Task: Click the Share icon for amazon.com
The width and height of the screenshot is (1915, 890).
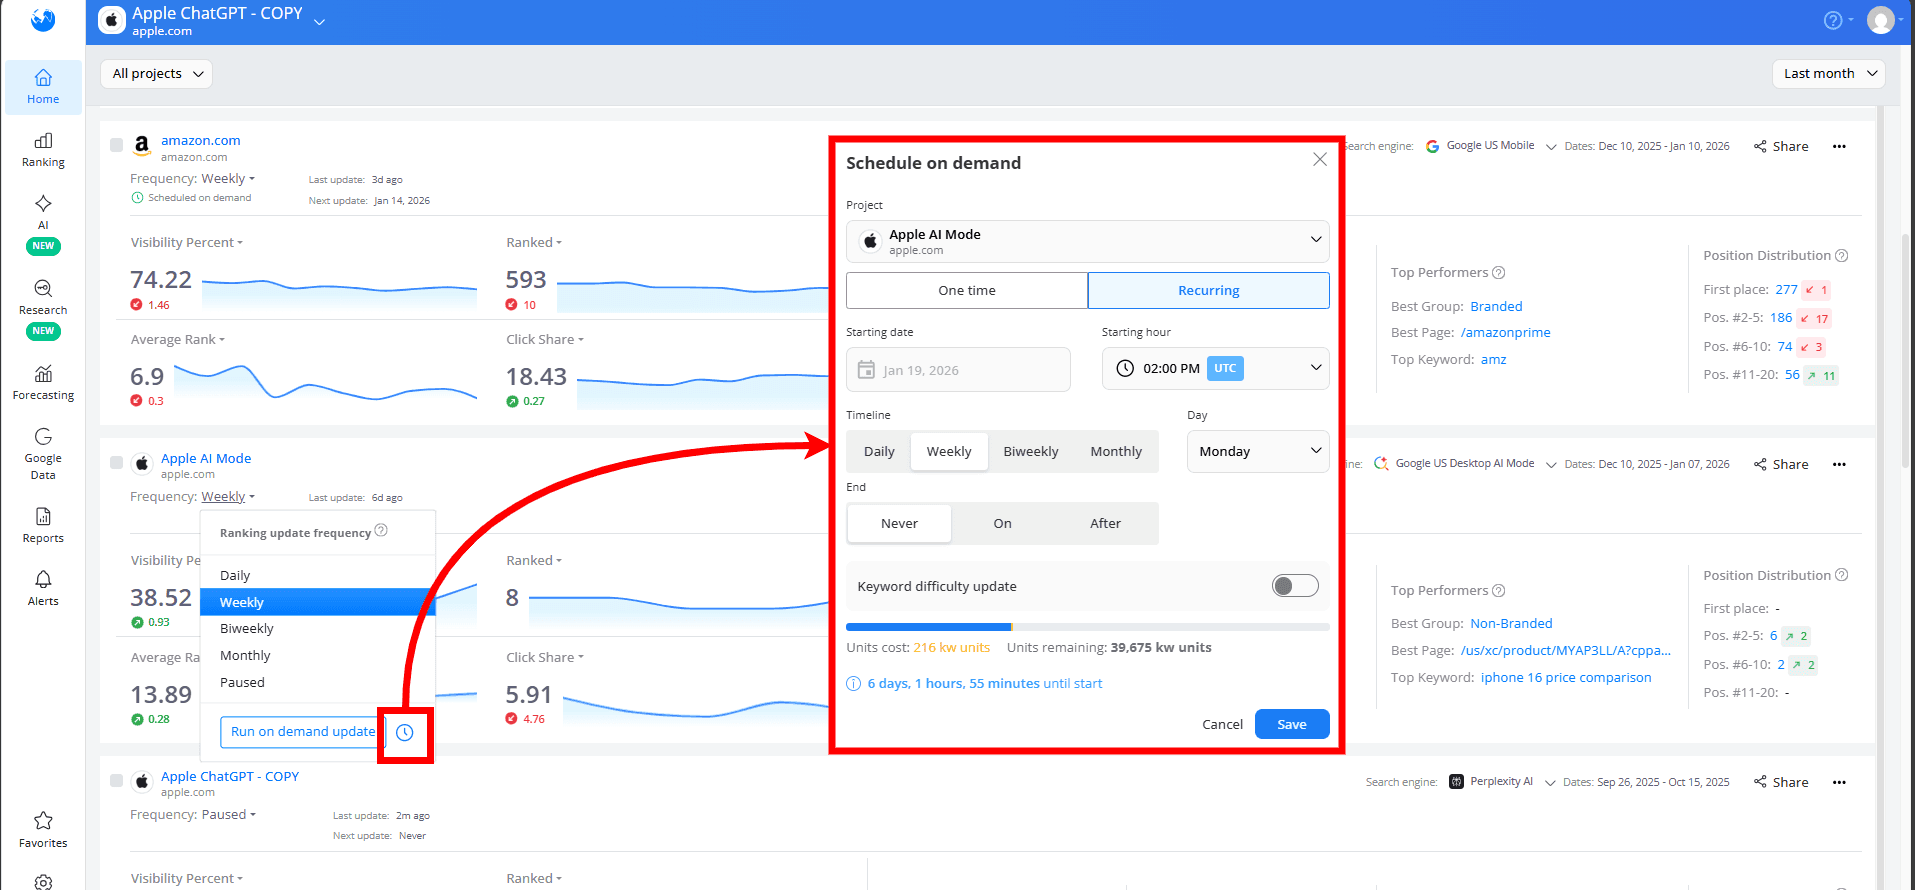Action: point(1760,146)
